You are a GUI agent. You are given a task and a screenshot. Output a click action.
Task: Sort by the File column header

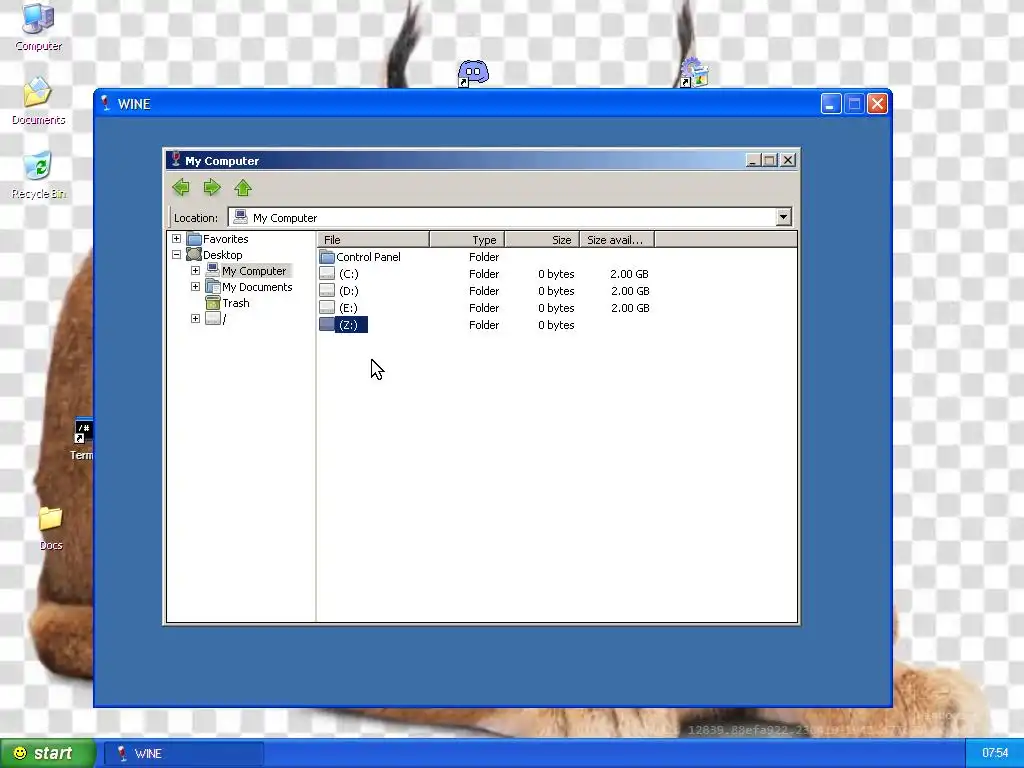(374, 240)
